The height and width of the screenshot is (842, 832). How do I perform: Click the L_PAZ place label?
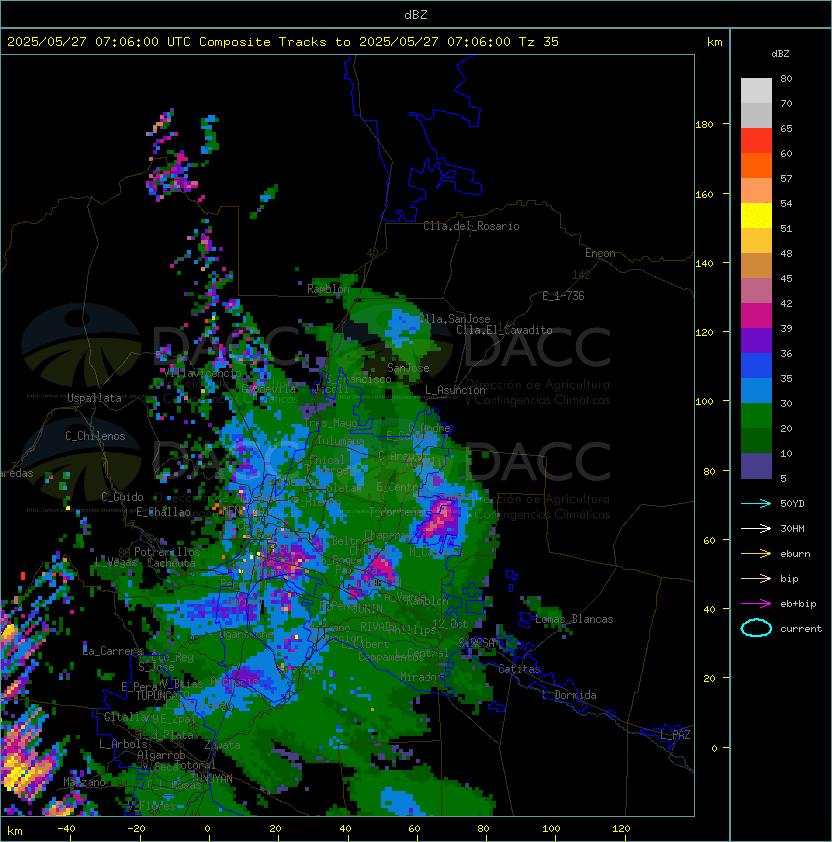(675, 735)
